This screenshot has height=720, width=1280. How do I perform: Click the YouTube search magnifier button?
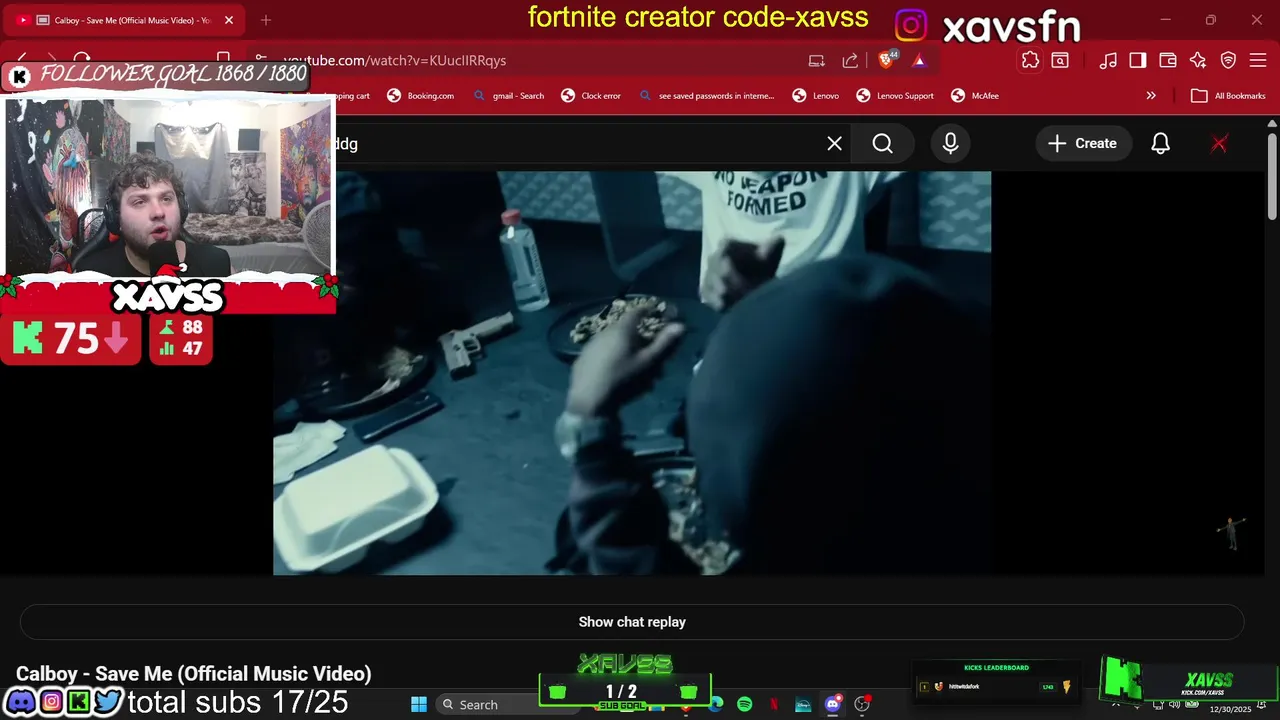[882, 143]
